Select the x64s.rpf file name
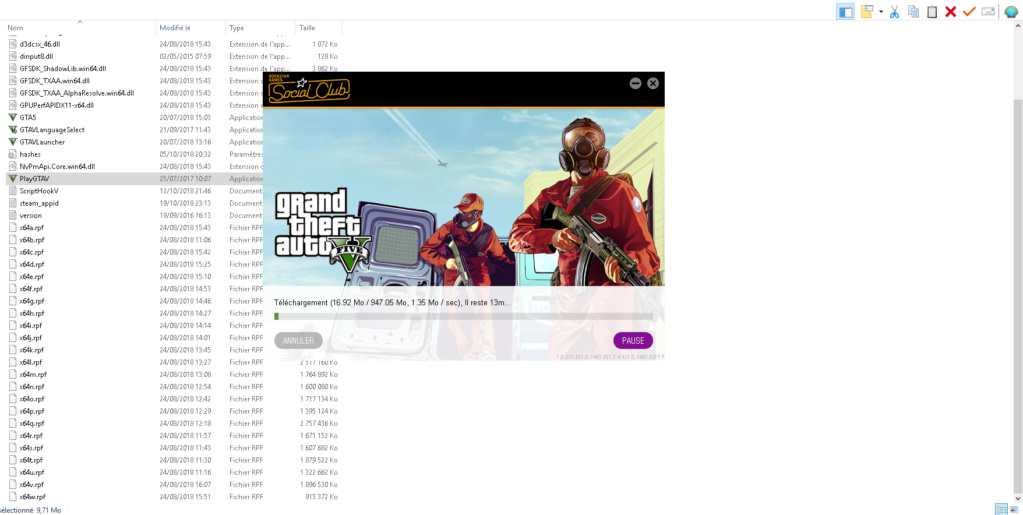The image size is (1023, 515). [x=31, y=448]
